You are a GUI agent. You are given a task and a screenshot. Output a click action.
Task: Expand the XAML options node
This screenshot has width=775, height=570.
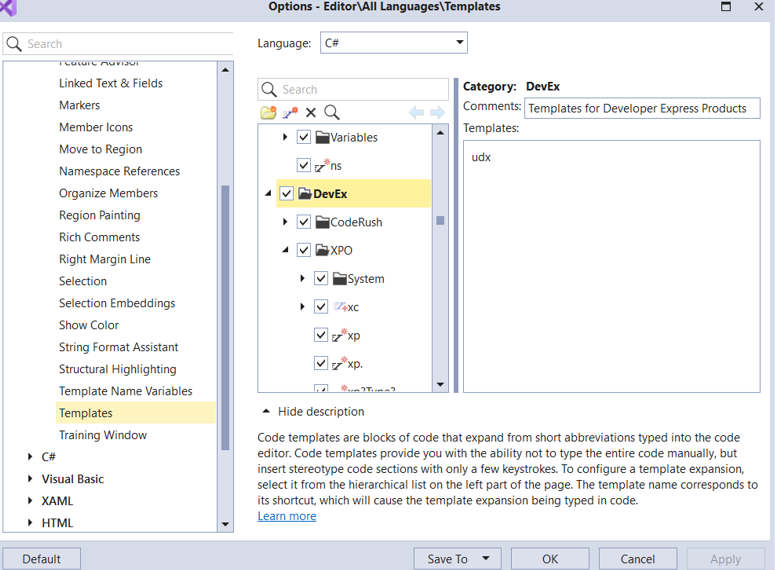30,501
